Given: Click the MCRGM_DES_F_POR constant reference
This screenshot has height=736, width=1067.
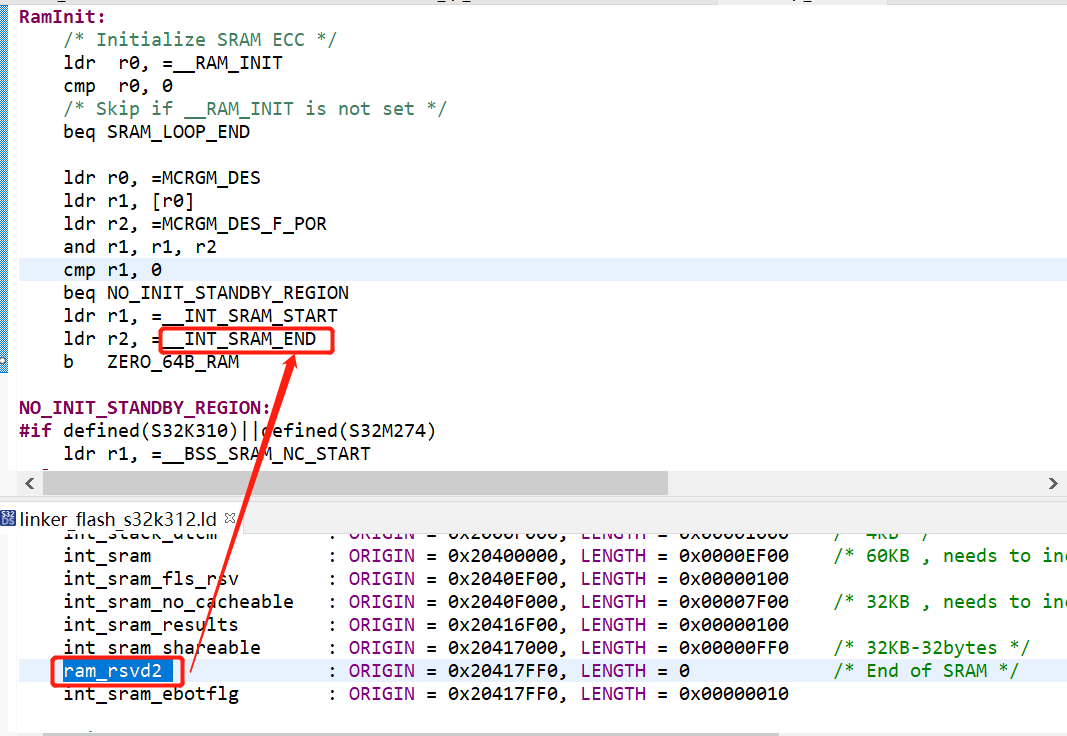Looking at the screenshot, I should tap(245, 223).
